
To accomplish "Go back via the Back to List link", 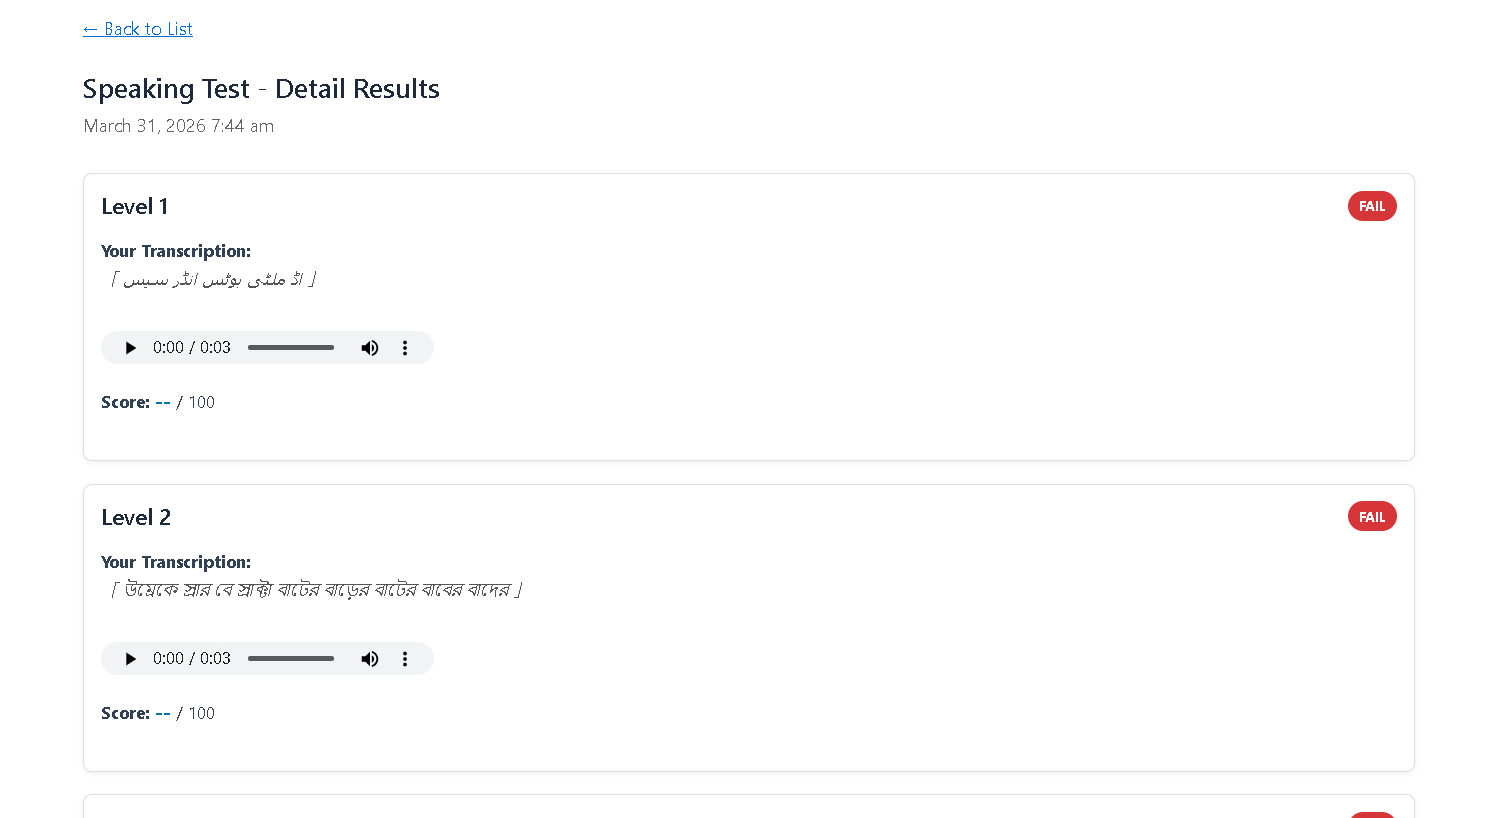I will click(x=138, y=29).
